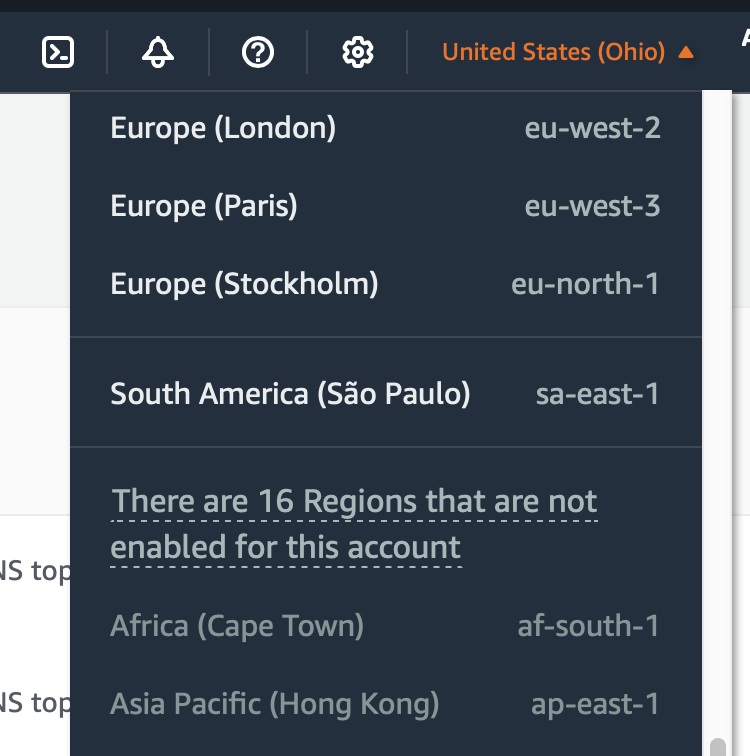Choose the Europe (Stockholm) region

[x=244, y=284]
